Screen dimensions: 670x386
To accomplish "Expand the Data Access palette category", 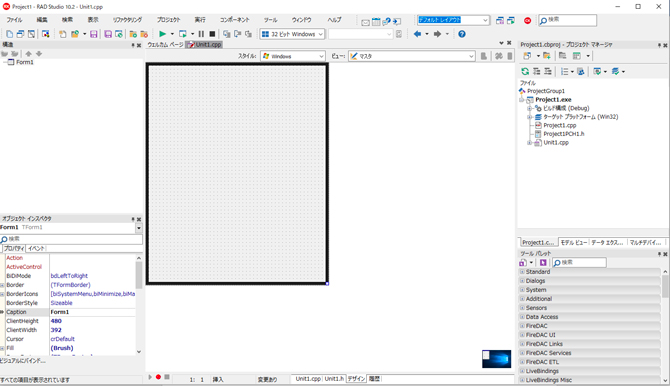I will [522, 317].
